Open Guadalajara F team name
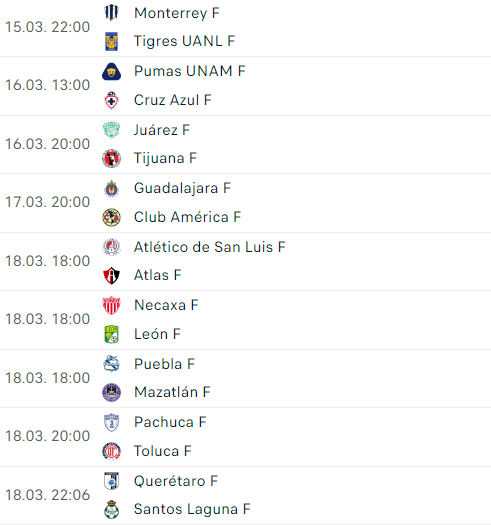Image resolution: width=491 pixels, height=525 pixels. tap(182, 188)
